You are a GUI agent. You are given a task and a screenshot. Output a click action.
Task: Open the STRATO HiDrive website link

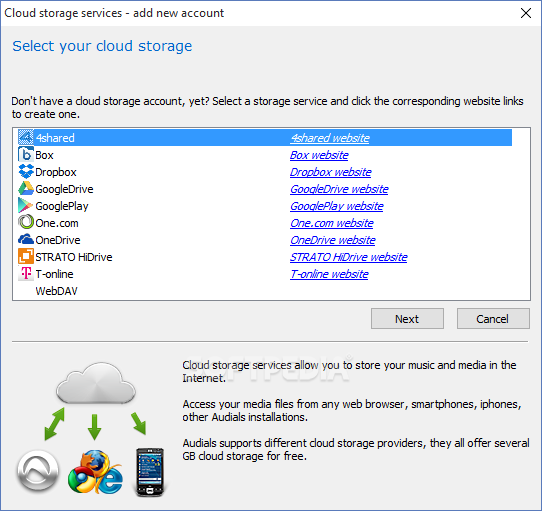point(349,257)
